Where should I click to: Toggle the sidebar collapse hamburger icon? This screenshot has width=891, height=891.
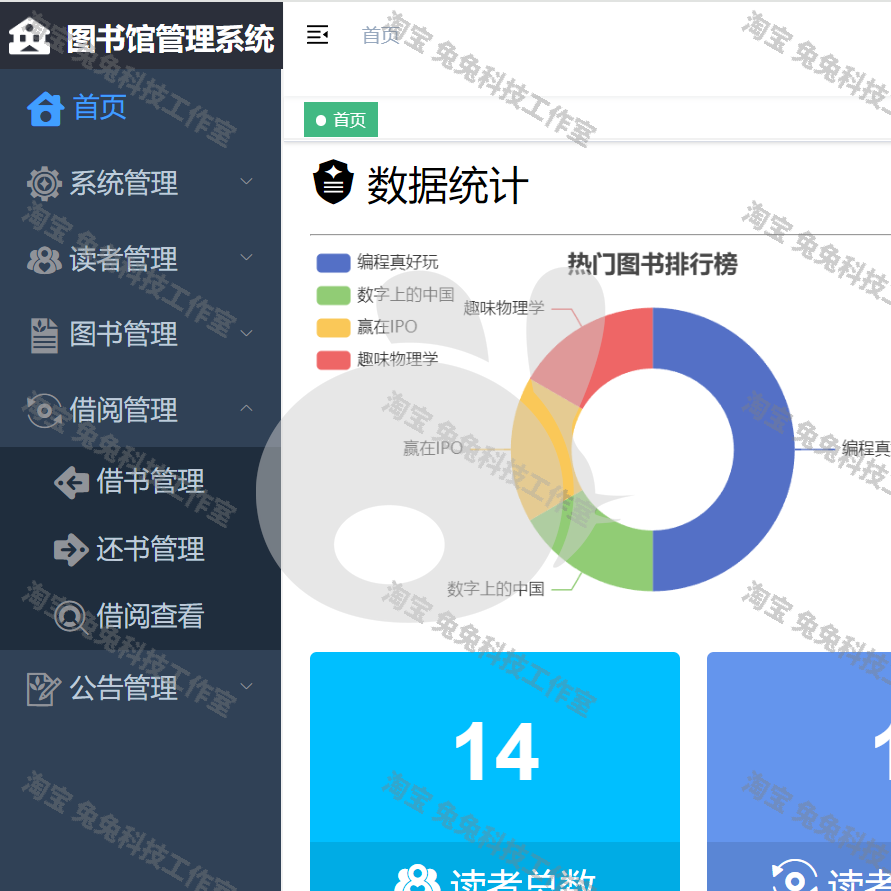317,35
